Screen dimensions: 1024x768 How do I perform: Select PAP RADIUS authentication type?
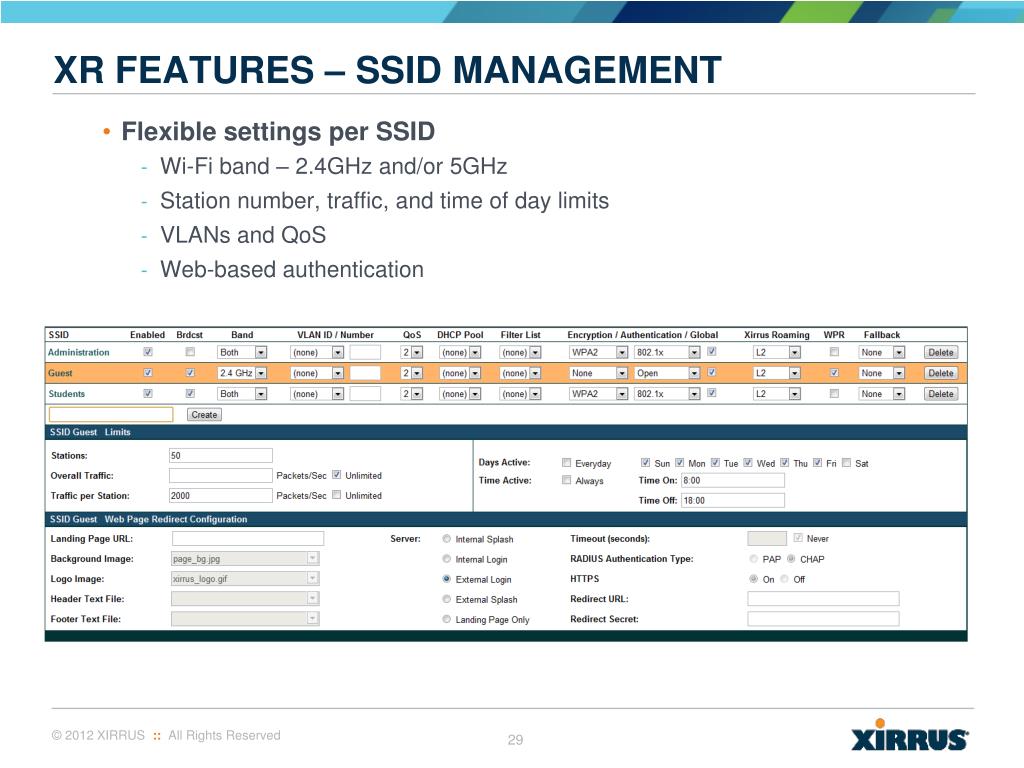pos(754,559)
